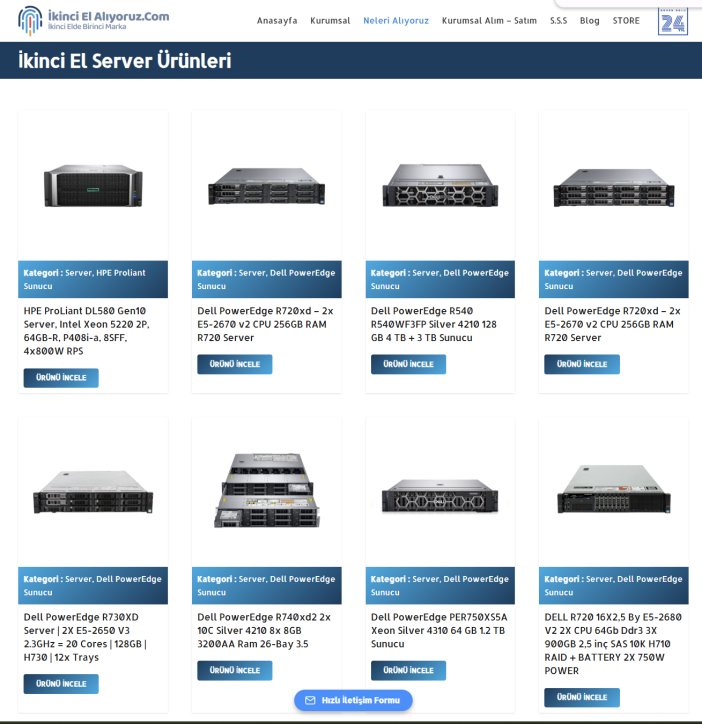This screenshot has width=702, height=724.
Task: Click category link on R740xd2 card
Action: click(266, 585)
